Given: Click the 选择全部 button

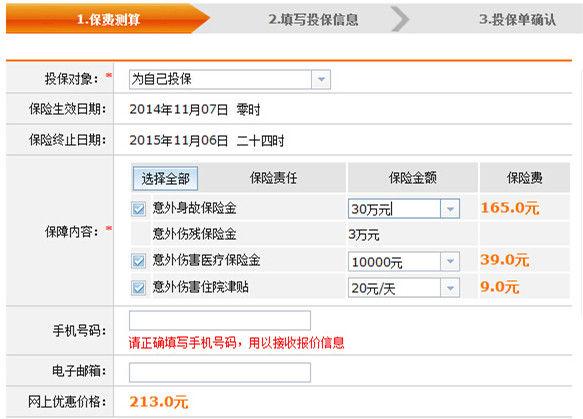Looking at the screenshot, I should coord(165,178).
